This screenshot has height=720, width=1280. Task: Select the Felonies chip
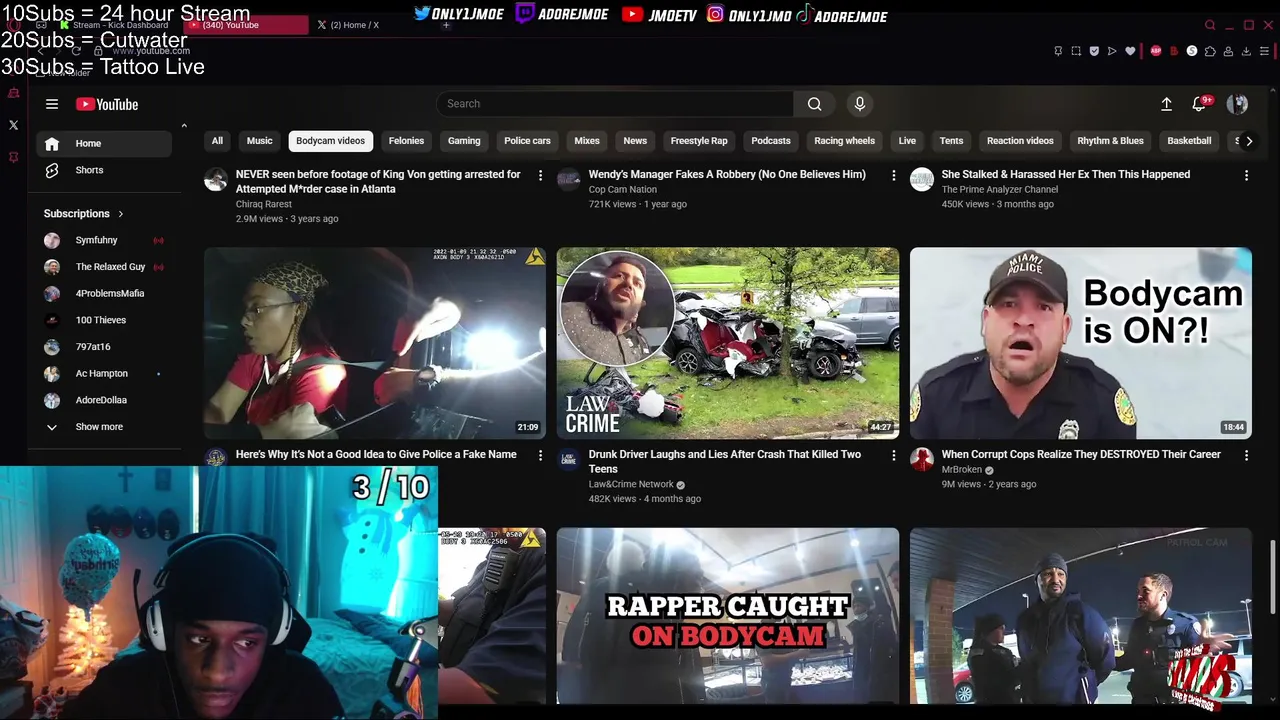(406, 141)
